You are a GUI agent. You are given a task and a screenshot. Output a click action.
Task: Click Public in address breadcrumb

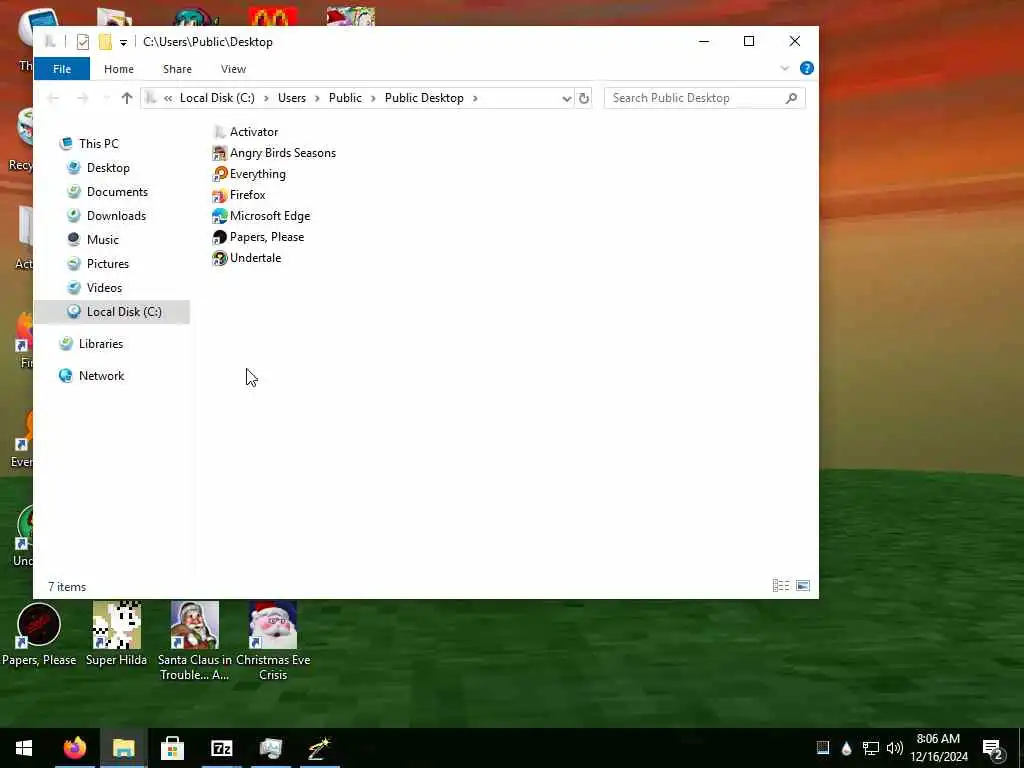pos(345,98)
